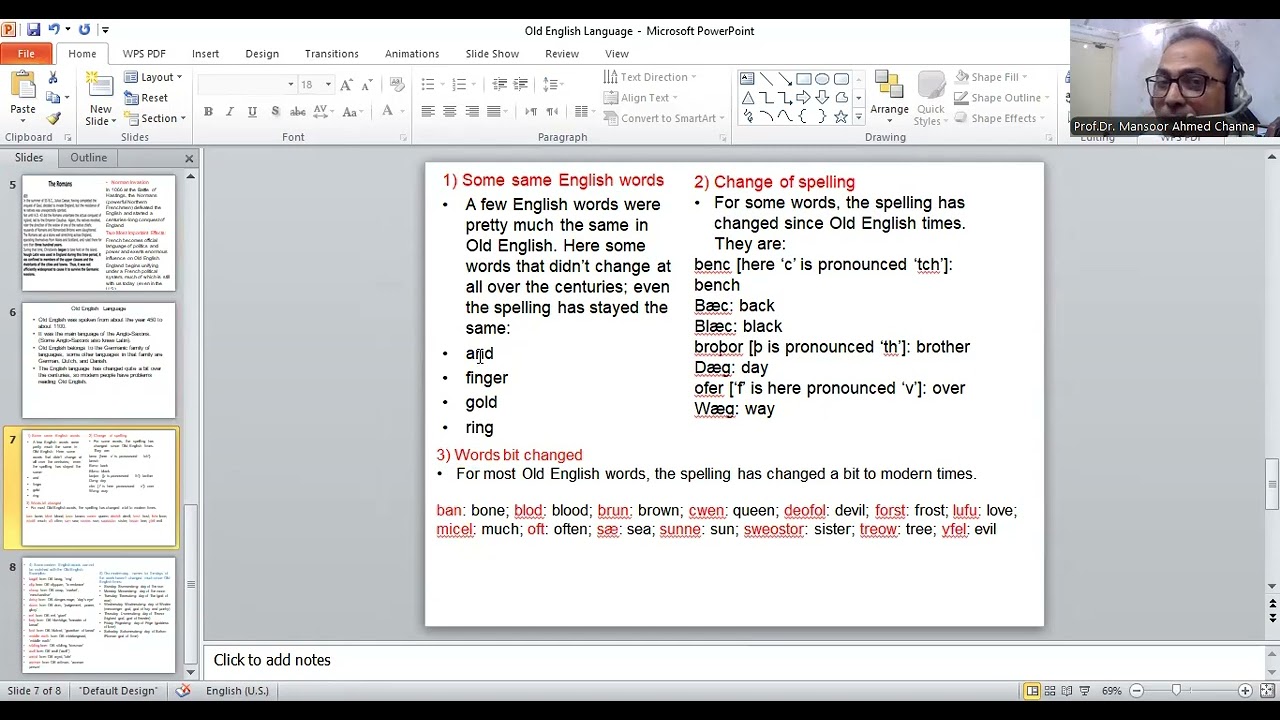Screen dimensions: 1280x720
Task: Open the Arrange menu
Action: [x=889, y=95]
